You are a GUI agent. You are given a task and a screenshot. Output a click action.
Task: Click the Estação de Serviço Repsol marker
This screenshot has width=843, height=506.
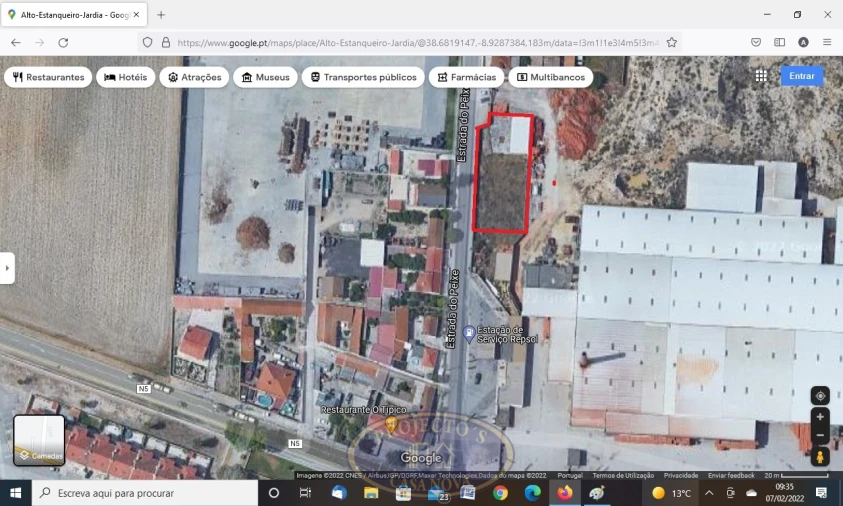coord(468,333)
